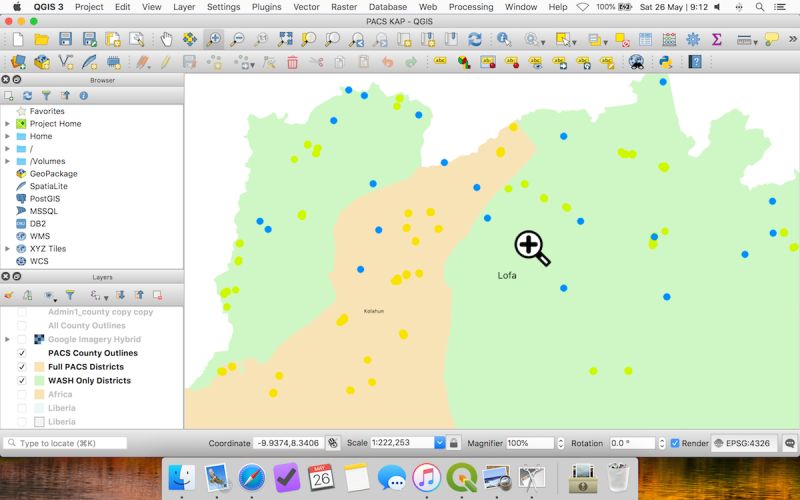Add a text annotation bubble
This screenshot has height=500, width=800.
772,39
